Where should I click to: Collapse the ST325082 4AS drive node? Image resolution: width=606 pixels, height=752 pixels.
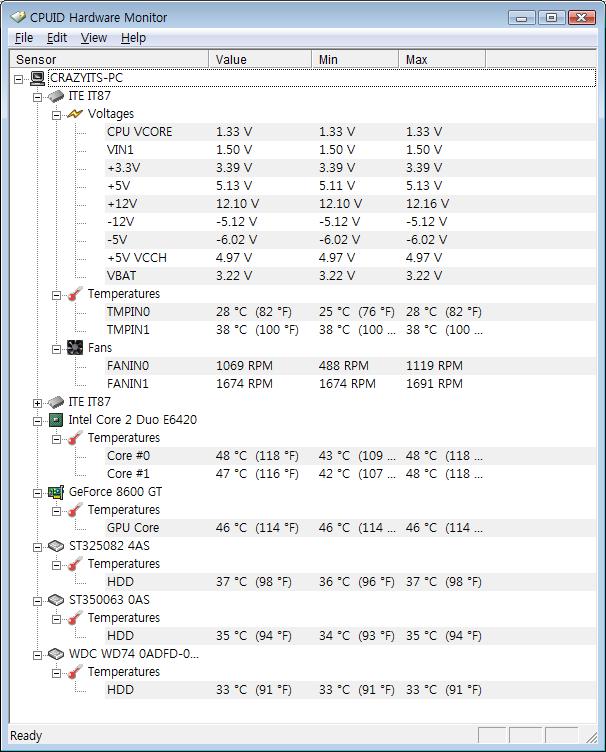tap(37, 547)
